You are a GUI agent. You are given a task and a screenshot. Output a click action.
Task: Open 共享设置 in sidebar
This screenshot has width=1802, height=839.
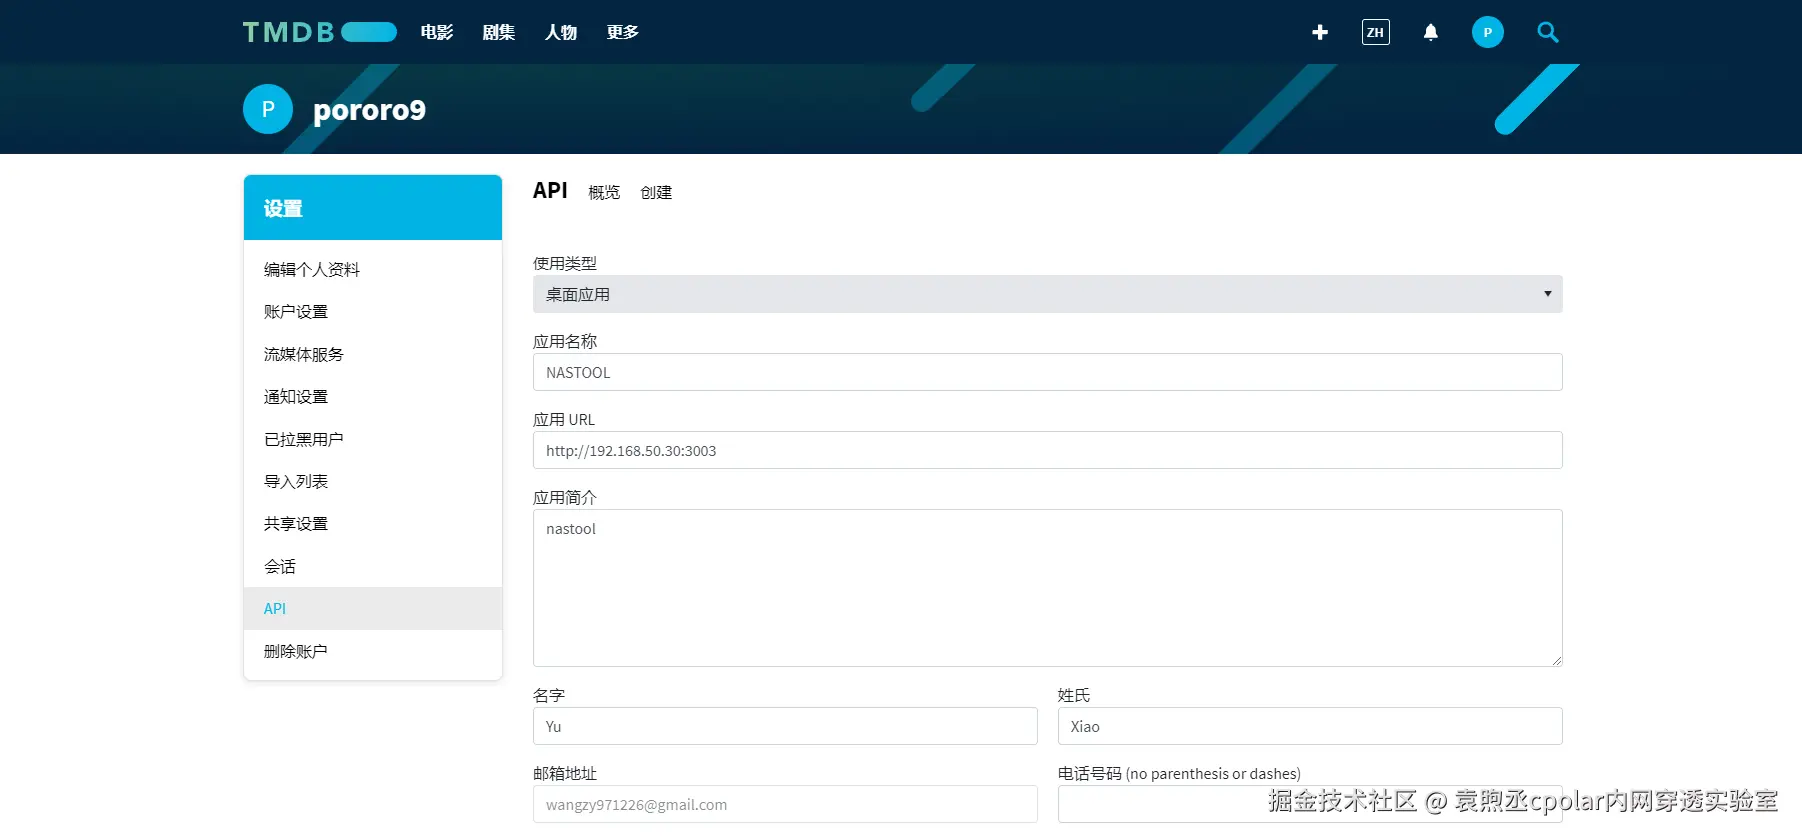click(373, 523)
